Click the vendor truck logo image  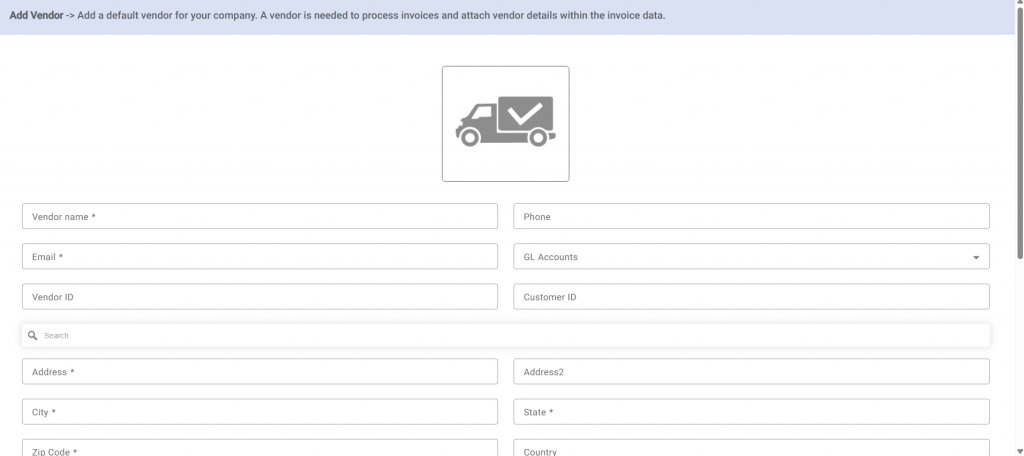(505, 123)
